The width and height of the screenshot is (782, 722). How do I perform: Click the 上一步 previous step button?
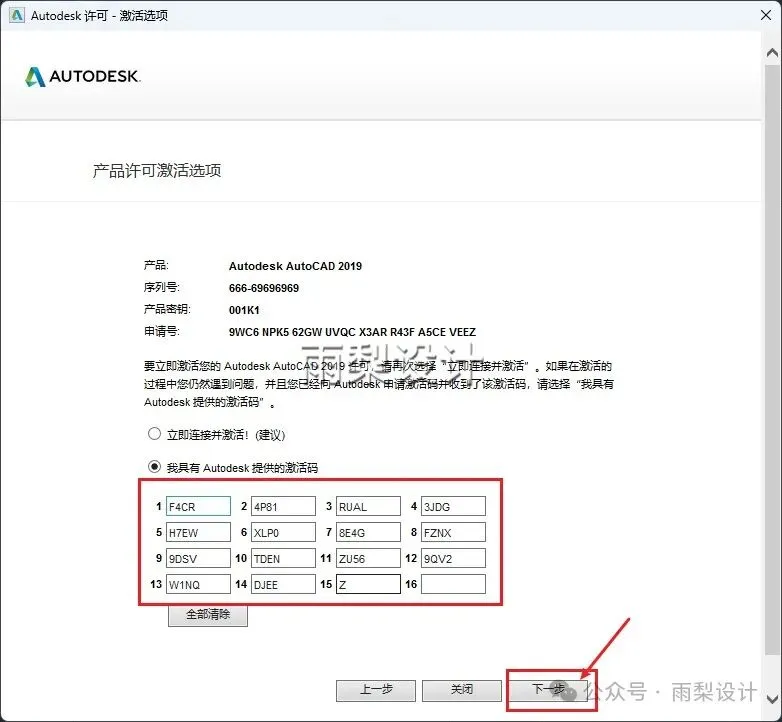[x=376, y=690]
